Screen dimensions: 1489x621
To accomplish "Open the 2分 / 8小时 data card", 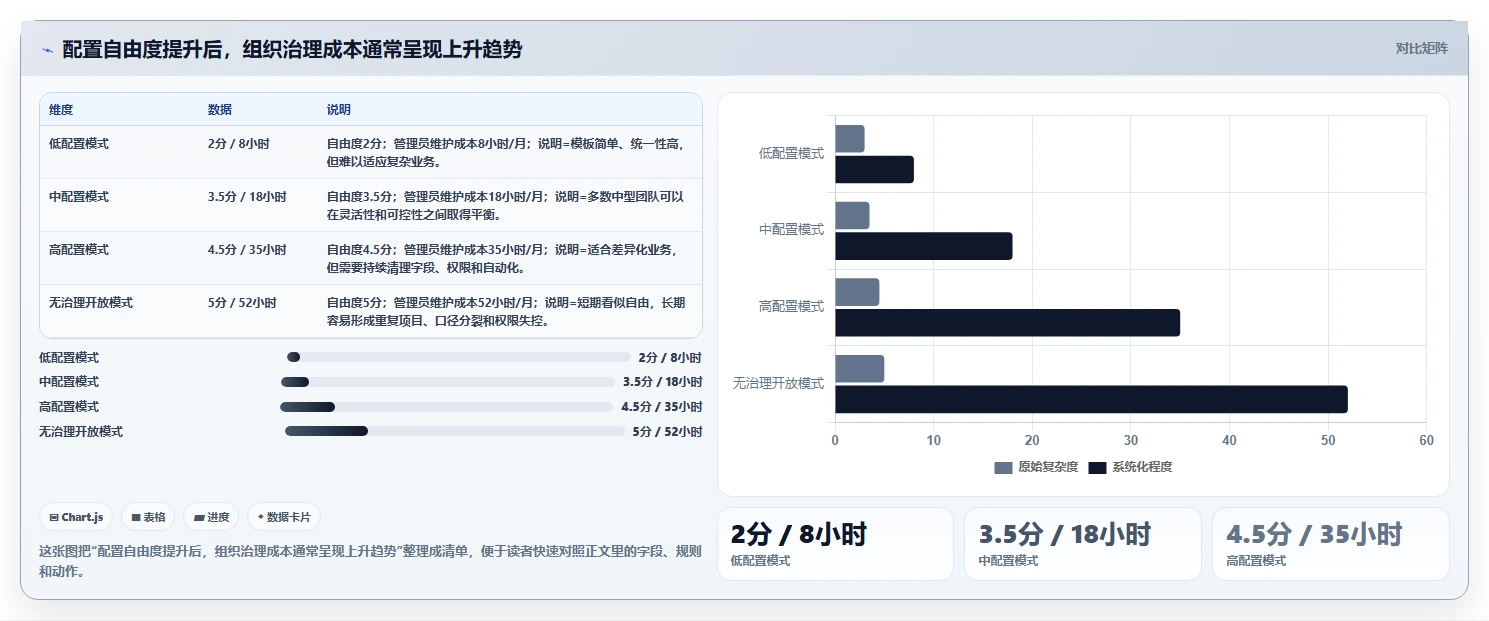I will pyautogui.click(x=835, y=544).
